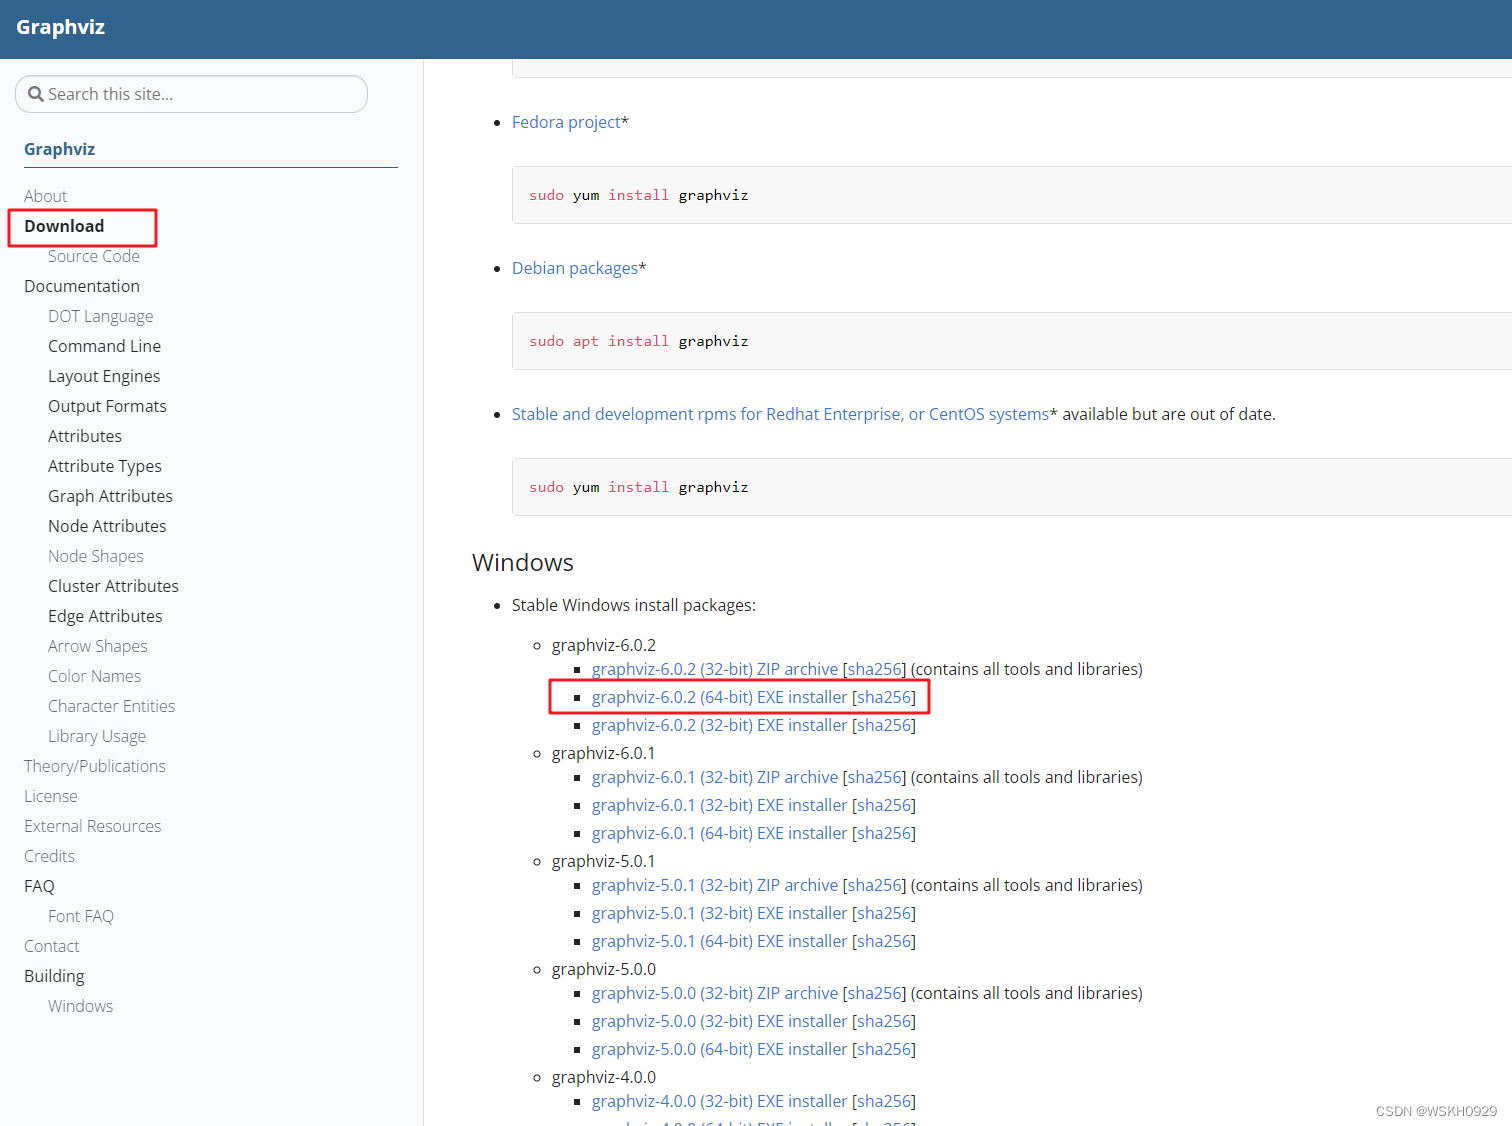Select the Attributes sidebar entry
The image size is (1512, 1126).
coord(85,436)
